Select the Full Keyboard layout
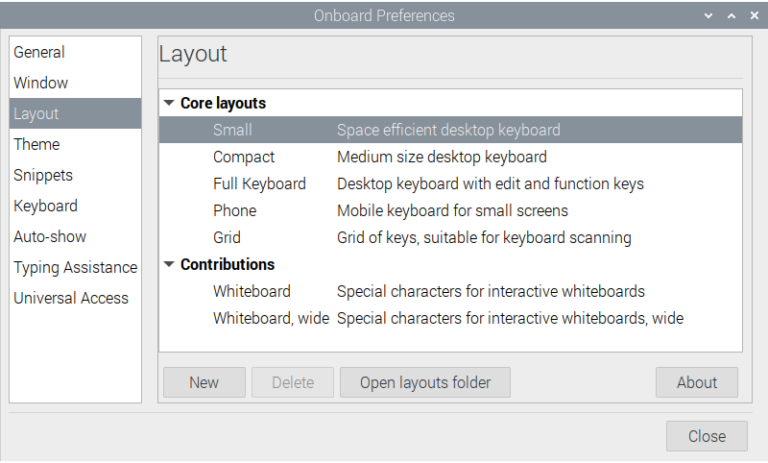The image size is (768, 463). pos(259,184)
